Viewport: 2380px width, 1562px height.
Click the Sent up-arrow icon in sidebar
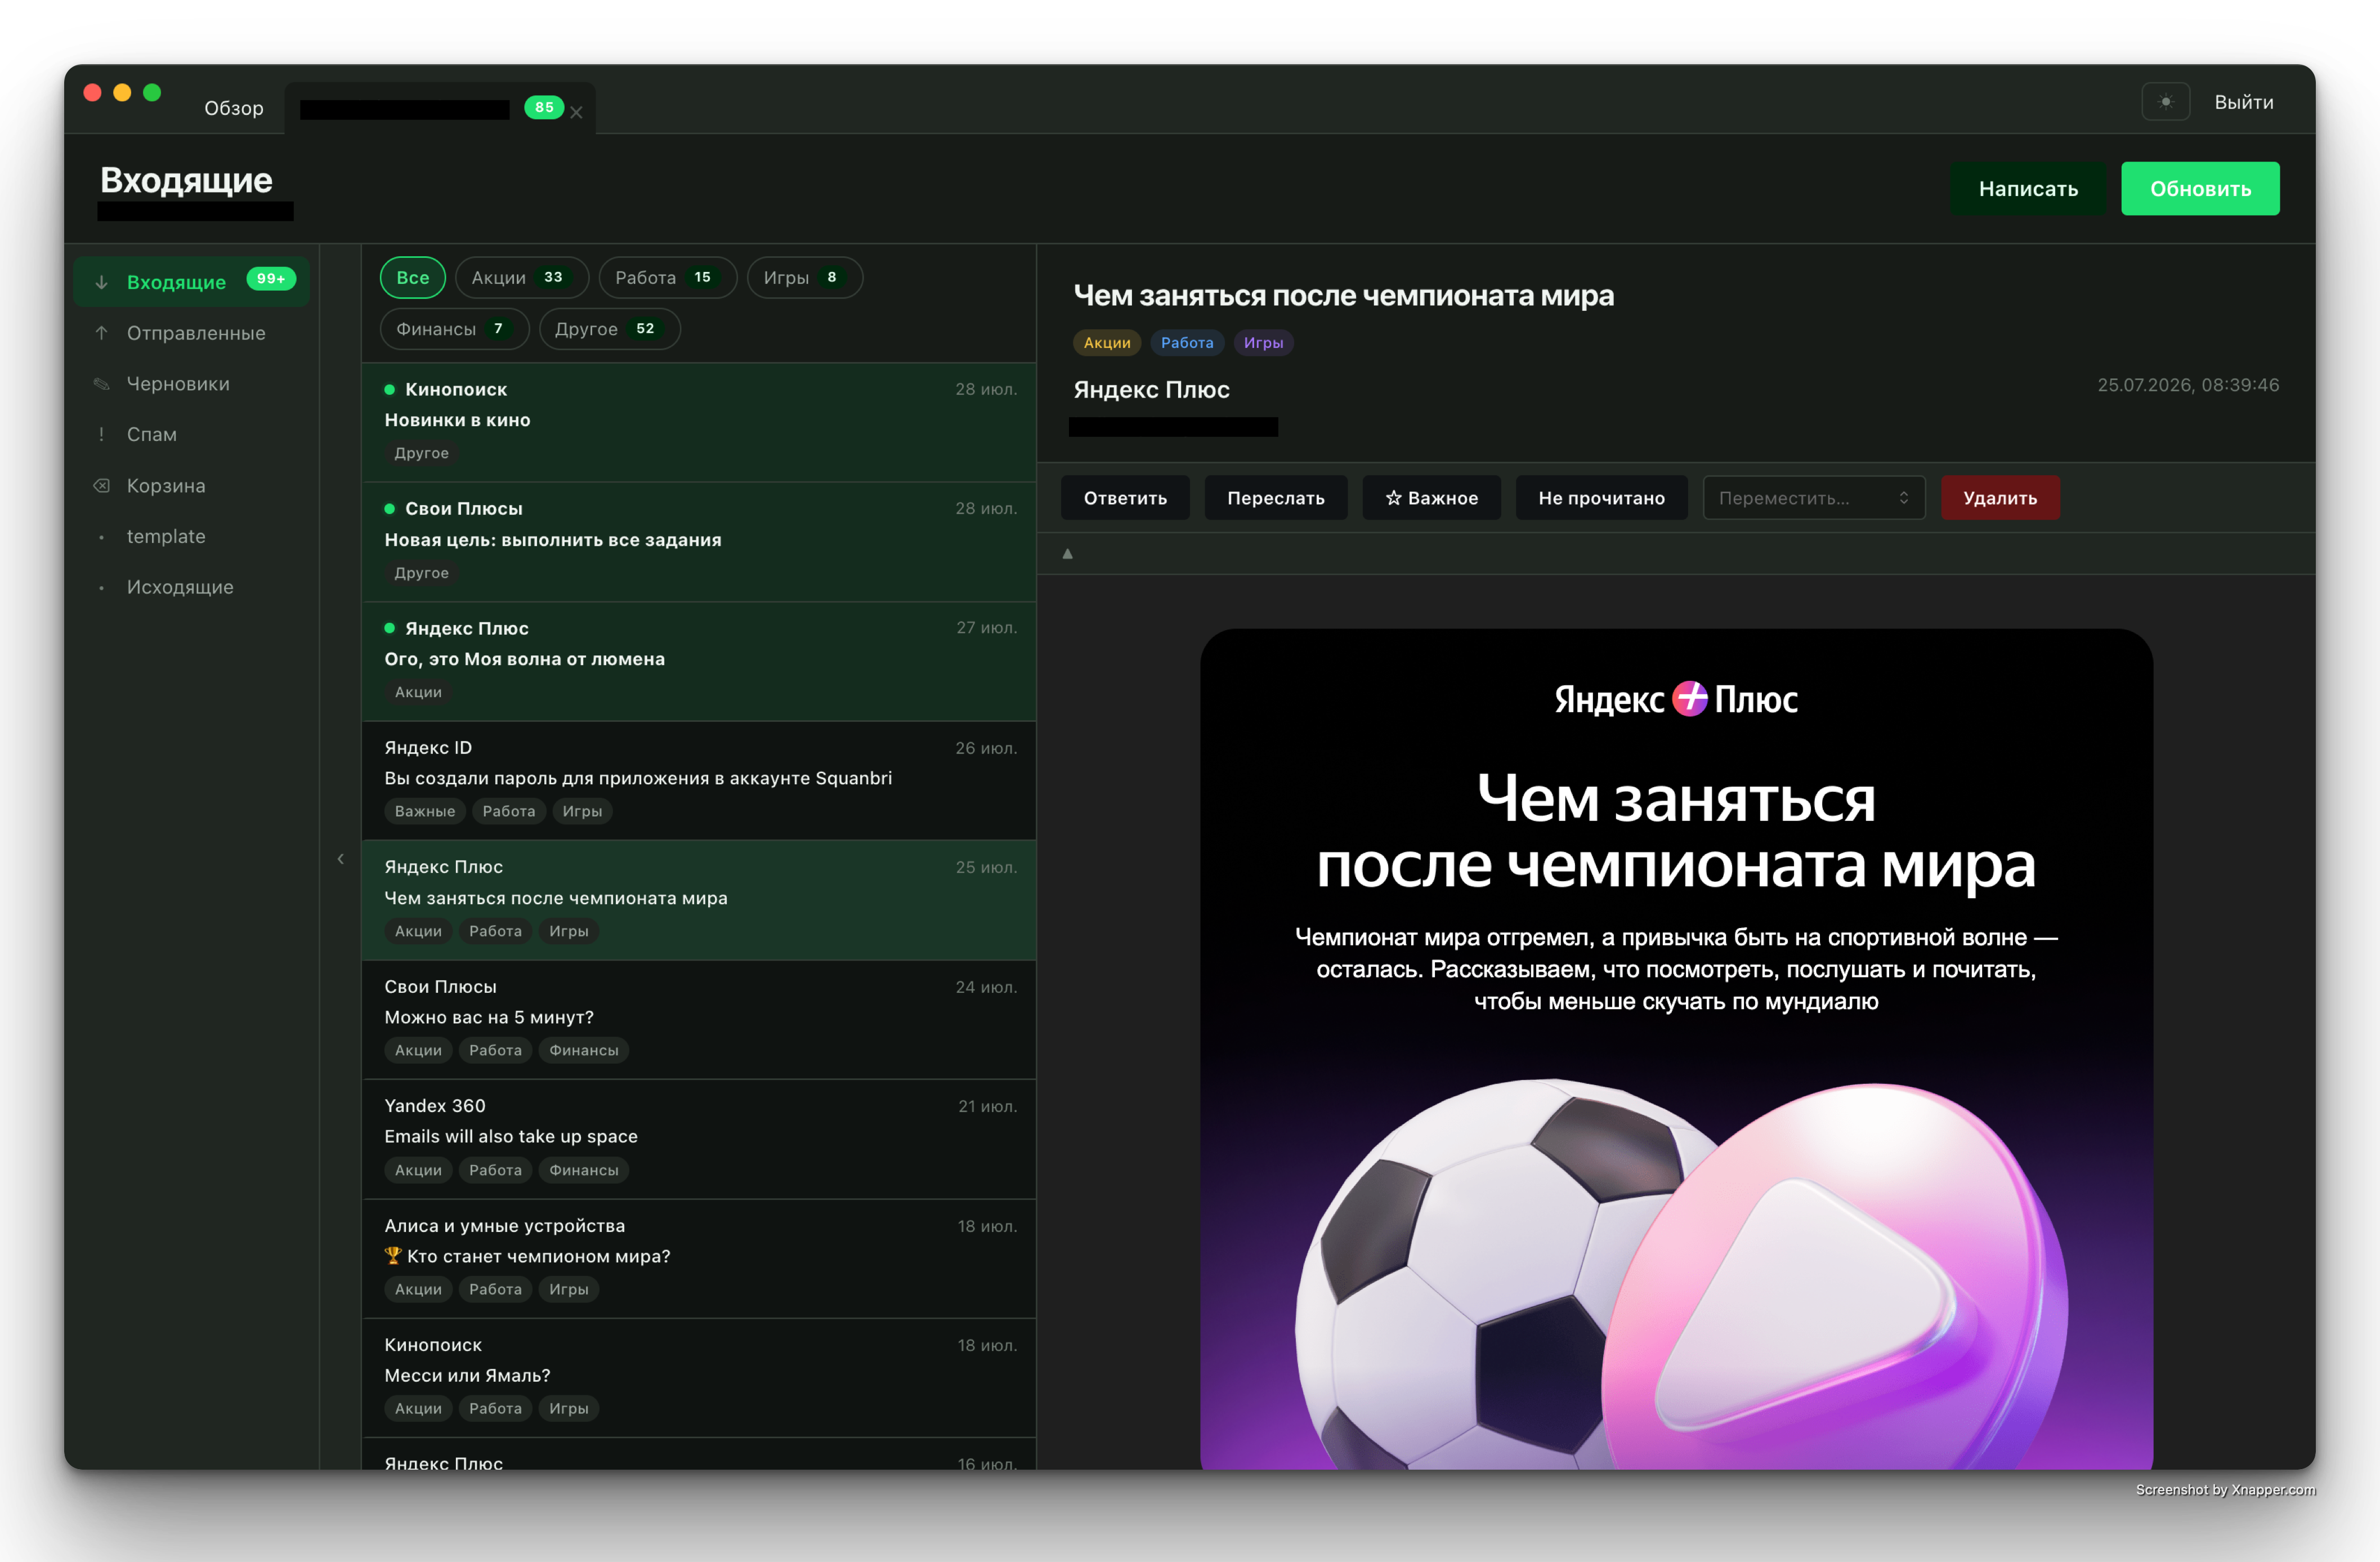[101, 333]
